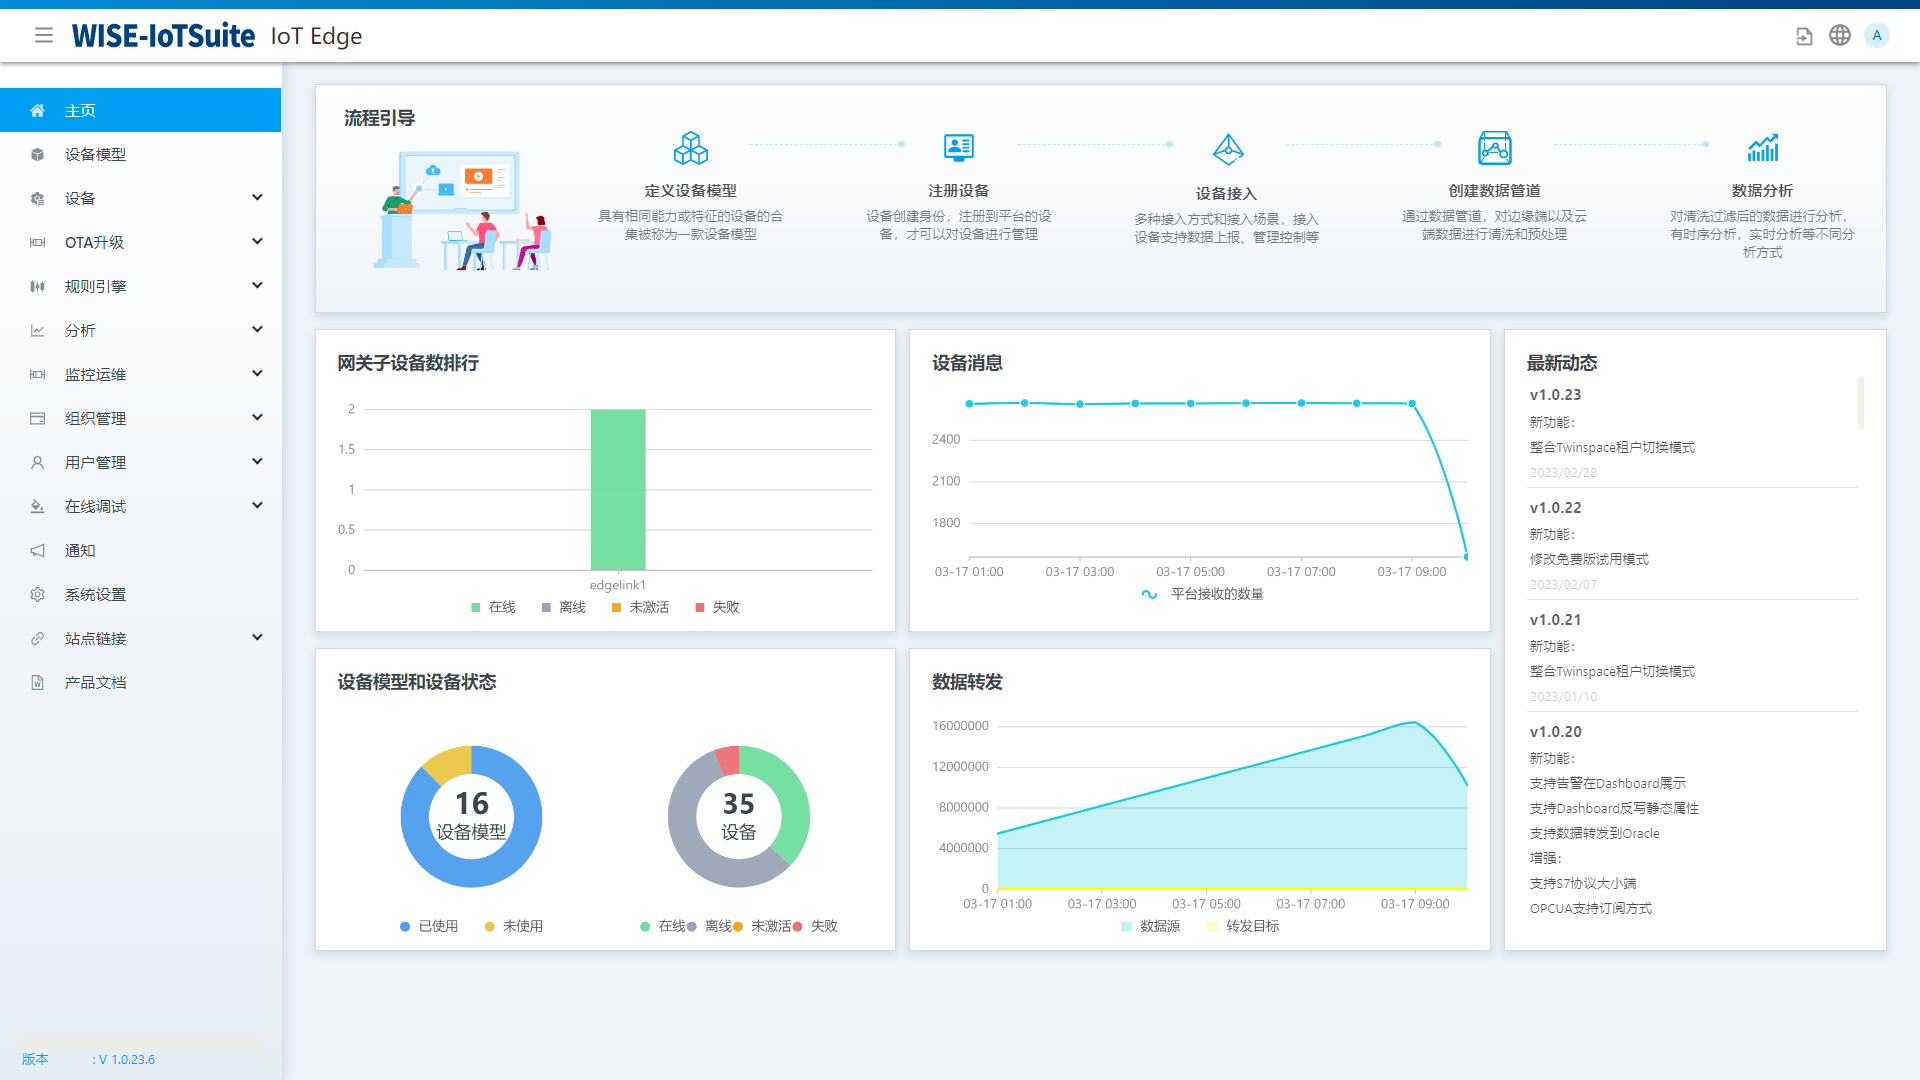Expand the 规则引擎 menu chevron
The image size is (1920, 1080).
point(257,285)
